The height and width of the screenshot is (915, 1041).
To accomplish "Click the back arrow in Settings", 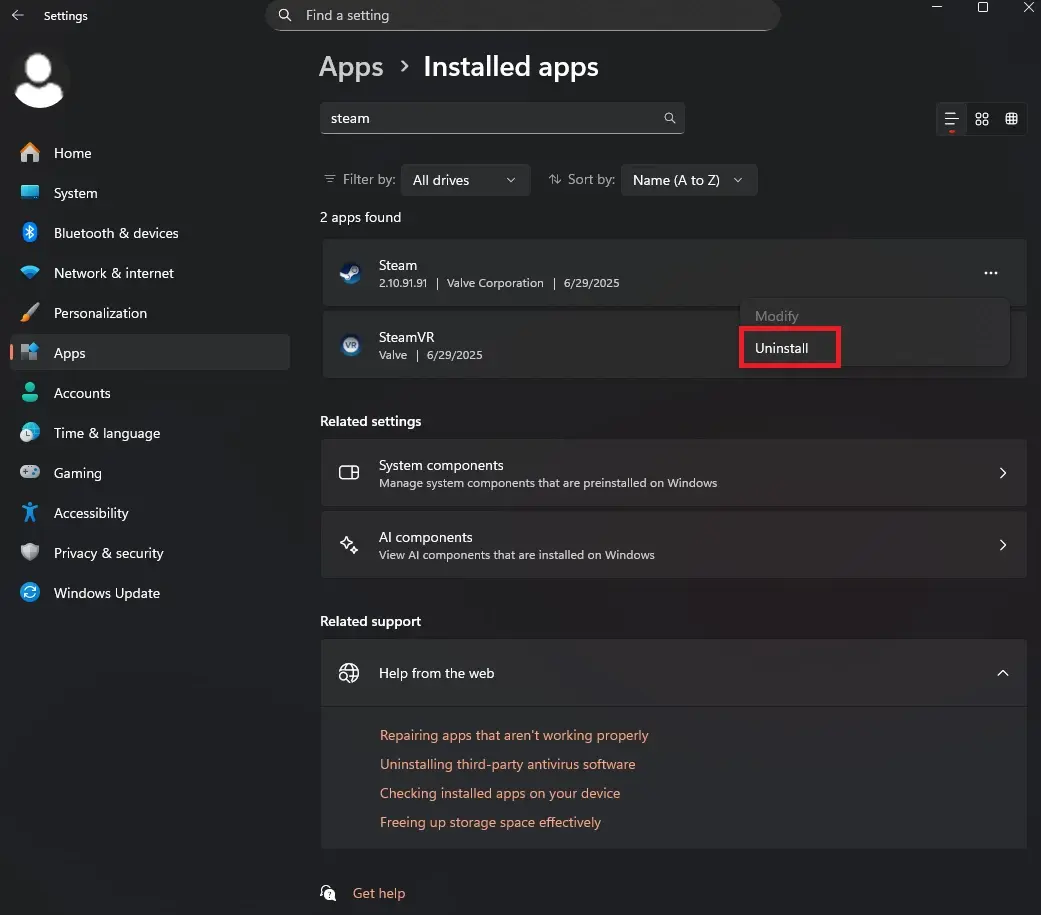I will 18,16.
